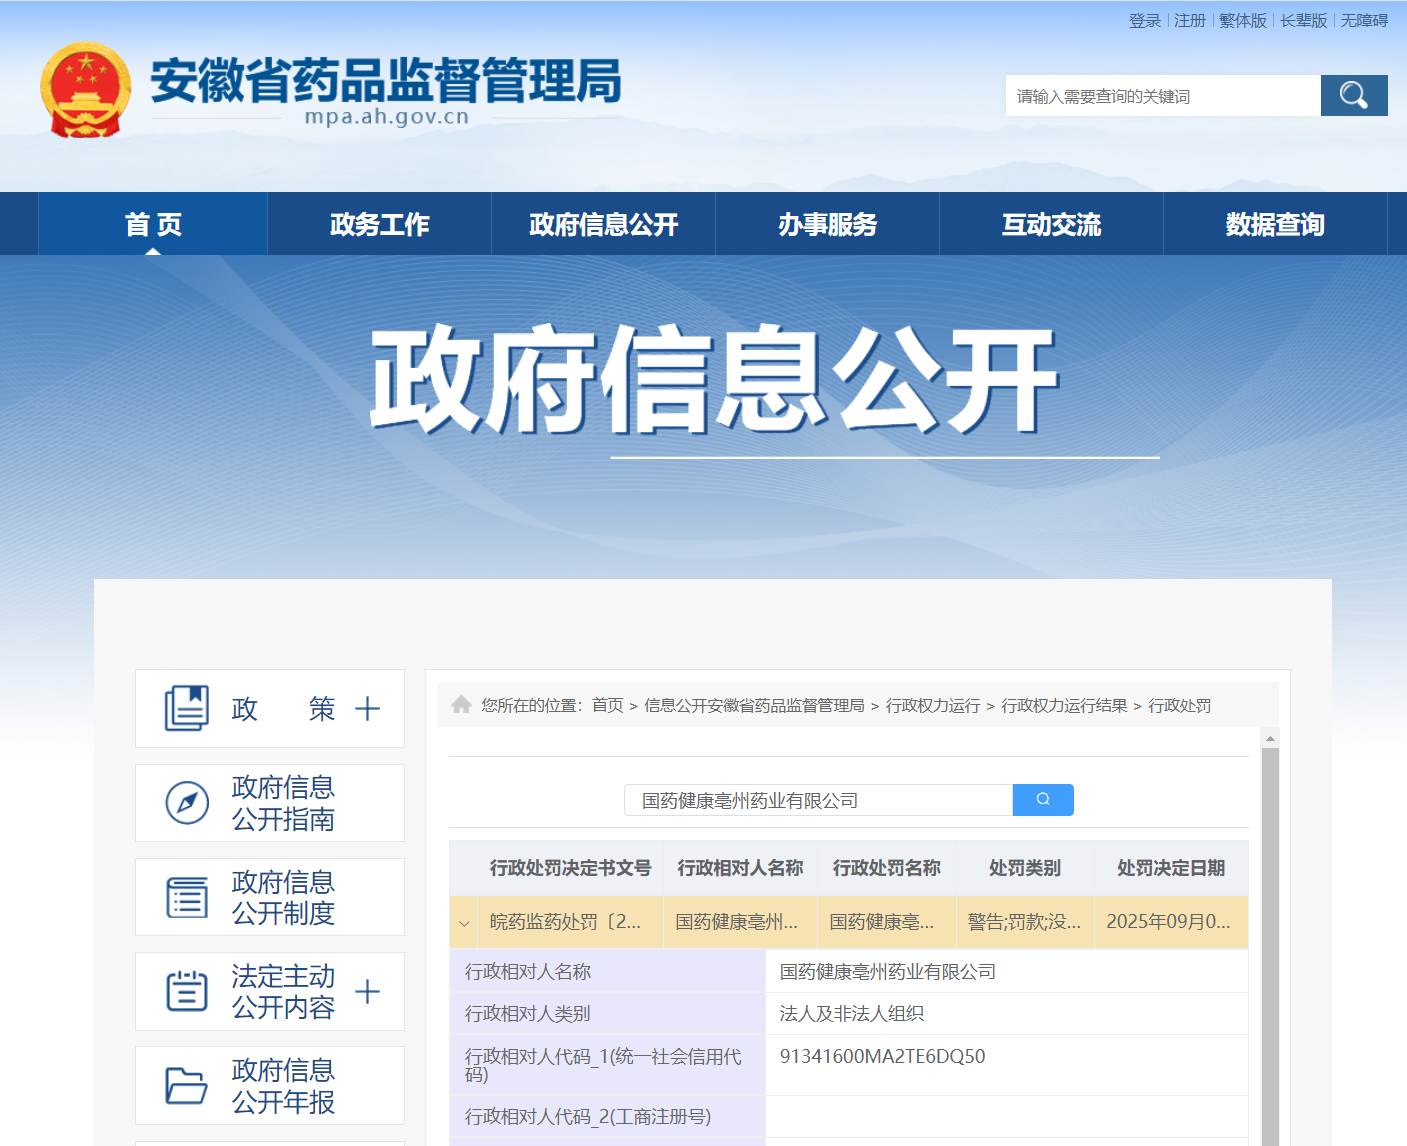Click the clipboard icon for 法定主动公开内容
The image size is (1407, 1146).
(187, 991)
